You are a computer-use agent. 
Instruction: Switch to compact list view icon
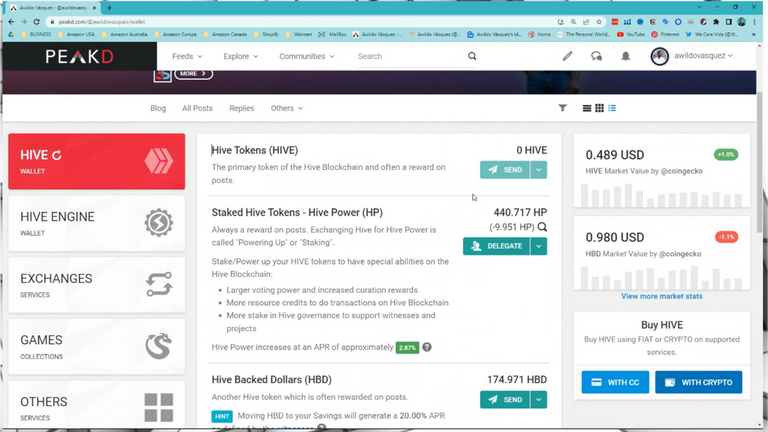586,108
